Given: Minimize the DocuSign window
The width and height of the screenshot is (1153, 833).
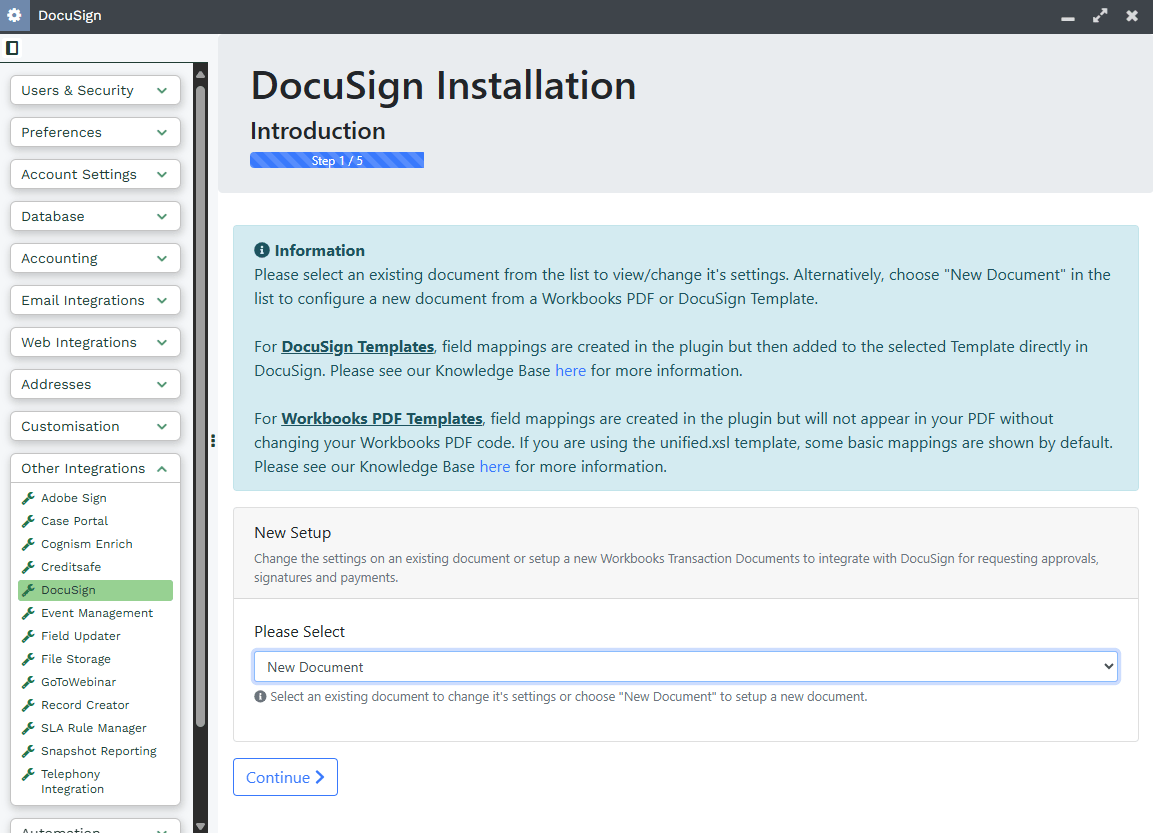Looking at the screenshot, I should click(1068, 18).
